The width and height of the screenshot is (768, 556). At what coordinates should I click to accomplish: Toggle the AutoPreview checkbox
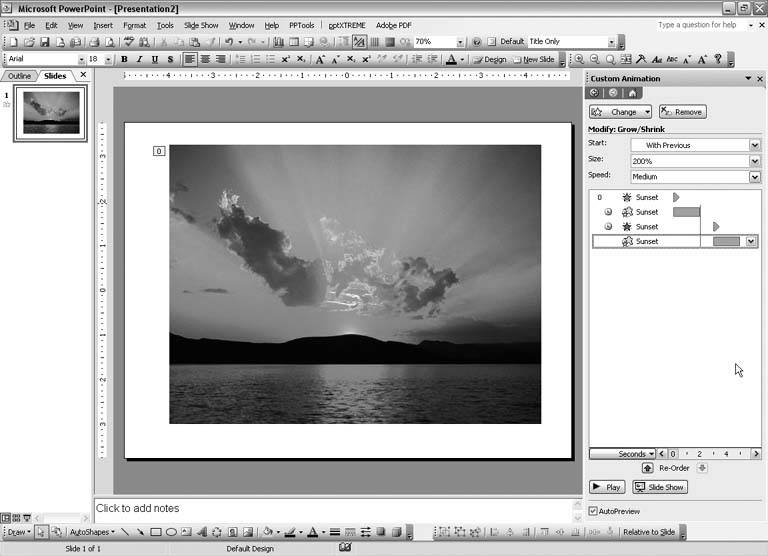[594, 511]
